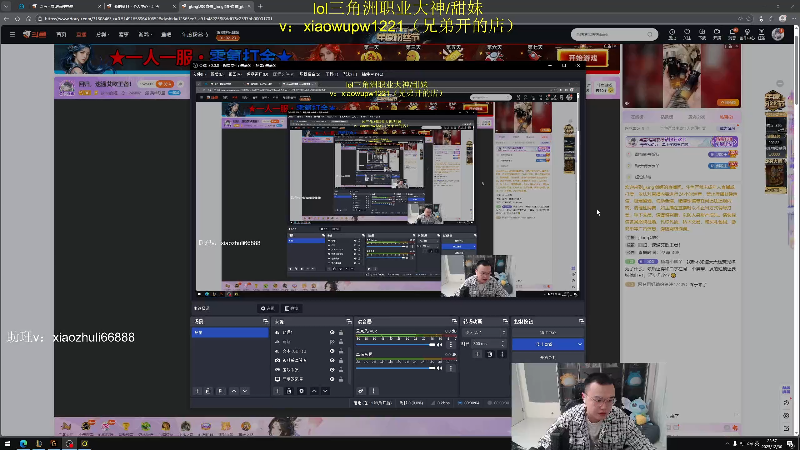Screen dimensions: 800x450
Task: Remove selected scene with Scenes dock trash icon
Action: click(x=208, y=391)
